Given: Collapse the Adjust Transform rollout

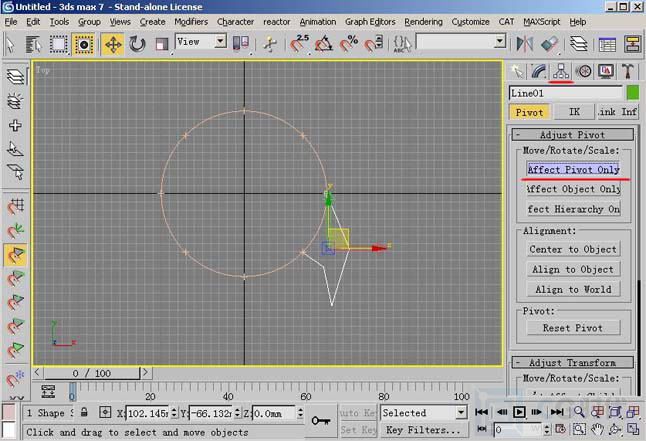Looking at the screenshot, I should click(572, 363).
